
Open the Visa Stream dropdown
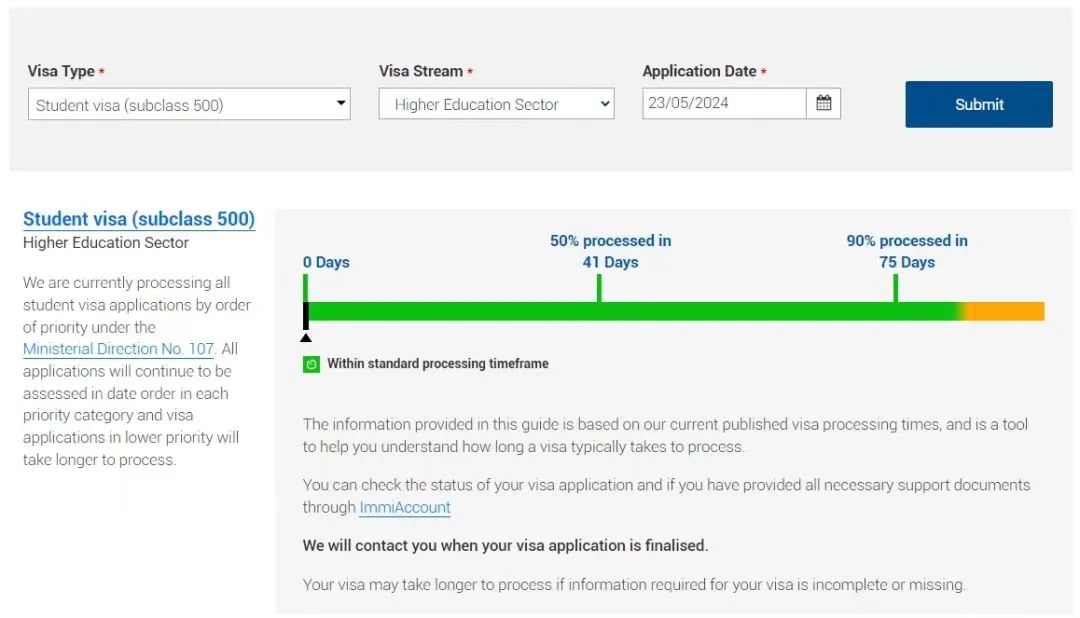496,104
